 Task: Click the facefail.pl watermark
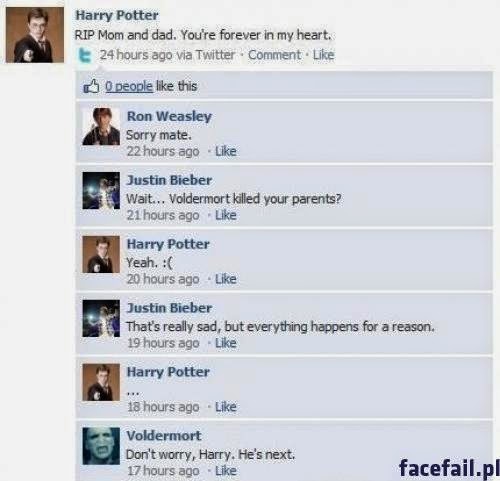(x=449, y=468)
